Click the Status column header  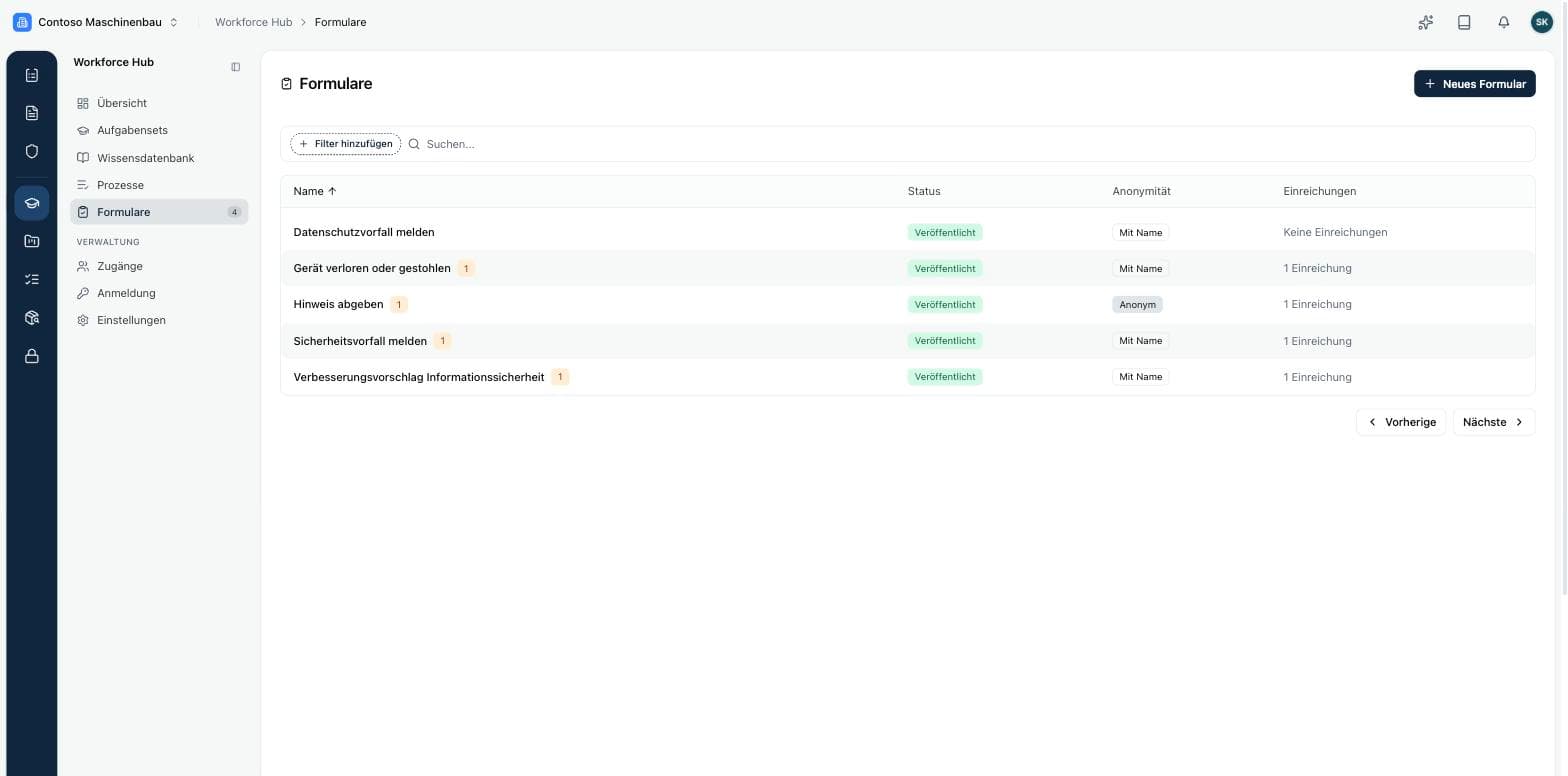(924, 191)
